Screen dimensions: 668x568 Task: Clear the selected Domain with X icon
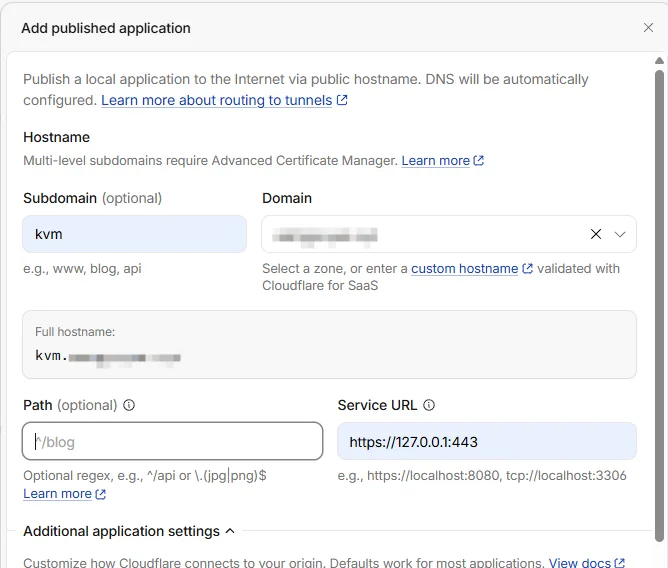596,234
